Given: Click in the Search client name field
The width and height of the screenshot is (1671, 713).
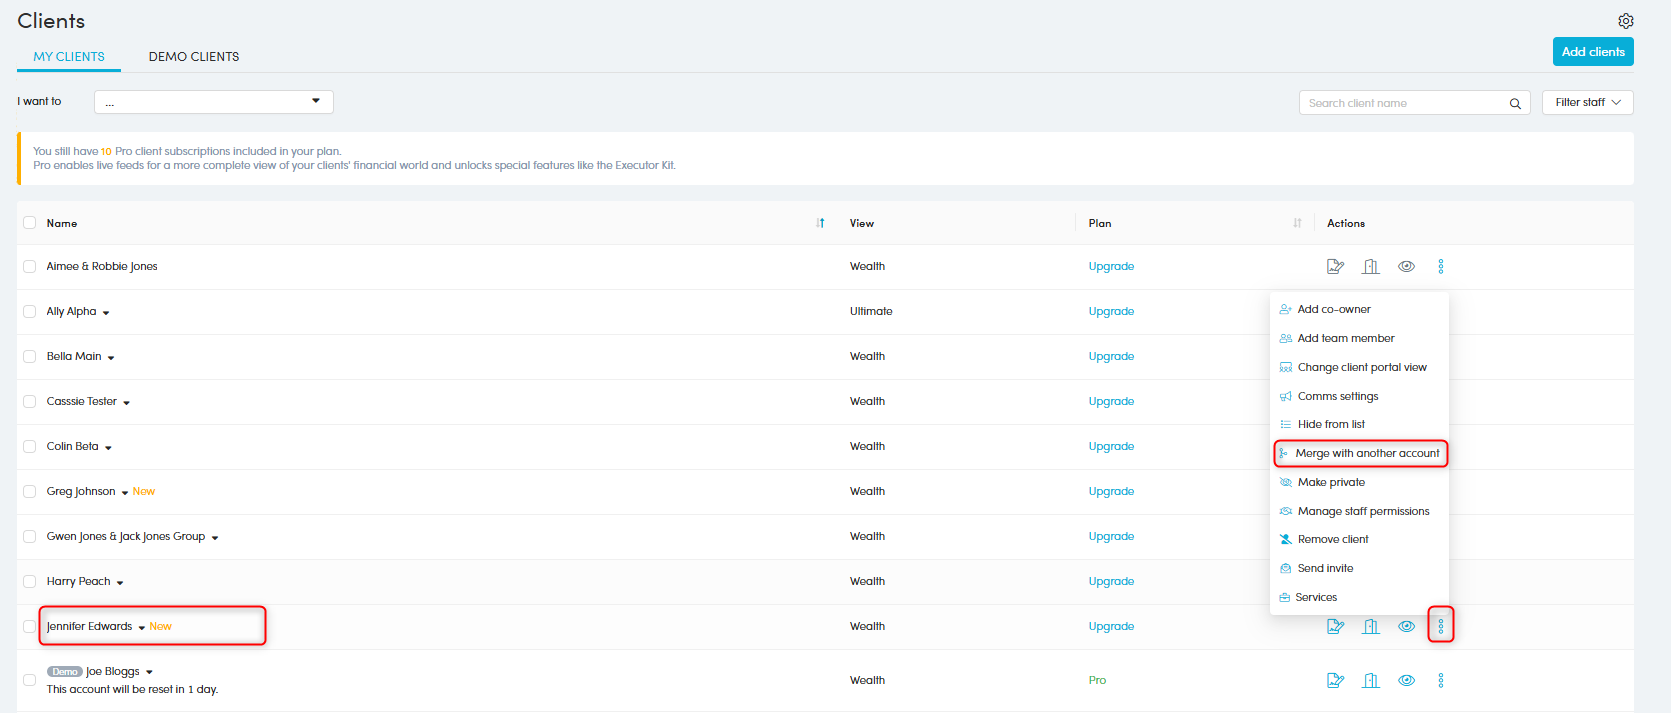Looking at the screenshot, I should pyautogui.click(x=1403, y=103).
